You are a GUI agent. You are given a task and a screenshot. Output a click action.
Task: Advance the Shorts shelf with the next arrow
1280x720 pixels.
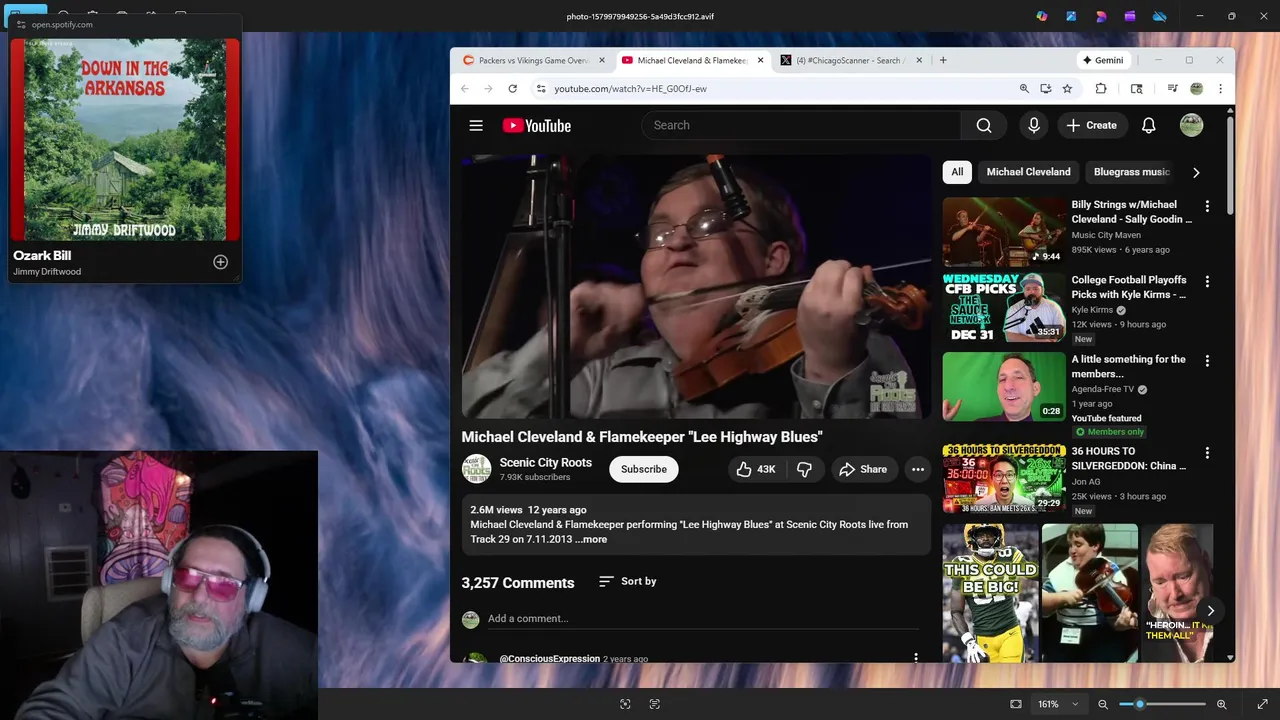(x=1210, y=610)
